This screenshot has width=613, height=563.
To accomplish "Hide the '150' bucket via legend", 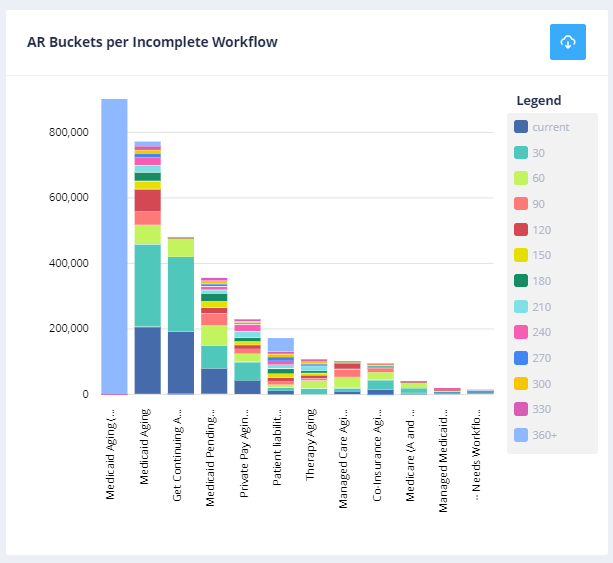I will click(x=540, y=255).
